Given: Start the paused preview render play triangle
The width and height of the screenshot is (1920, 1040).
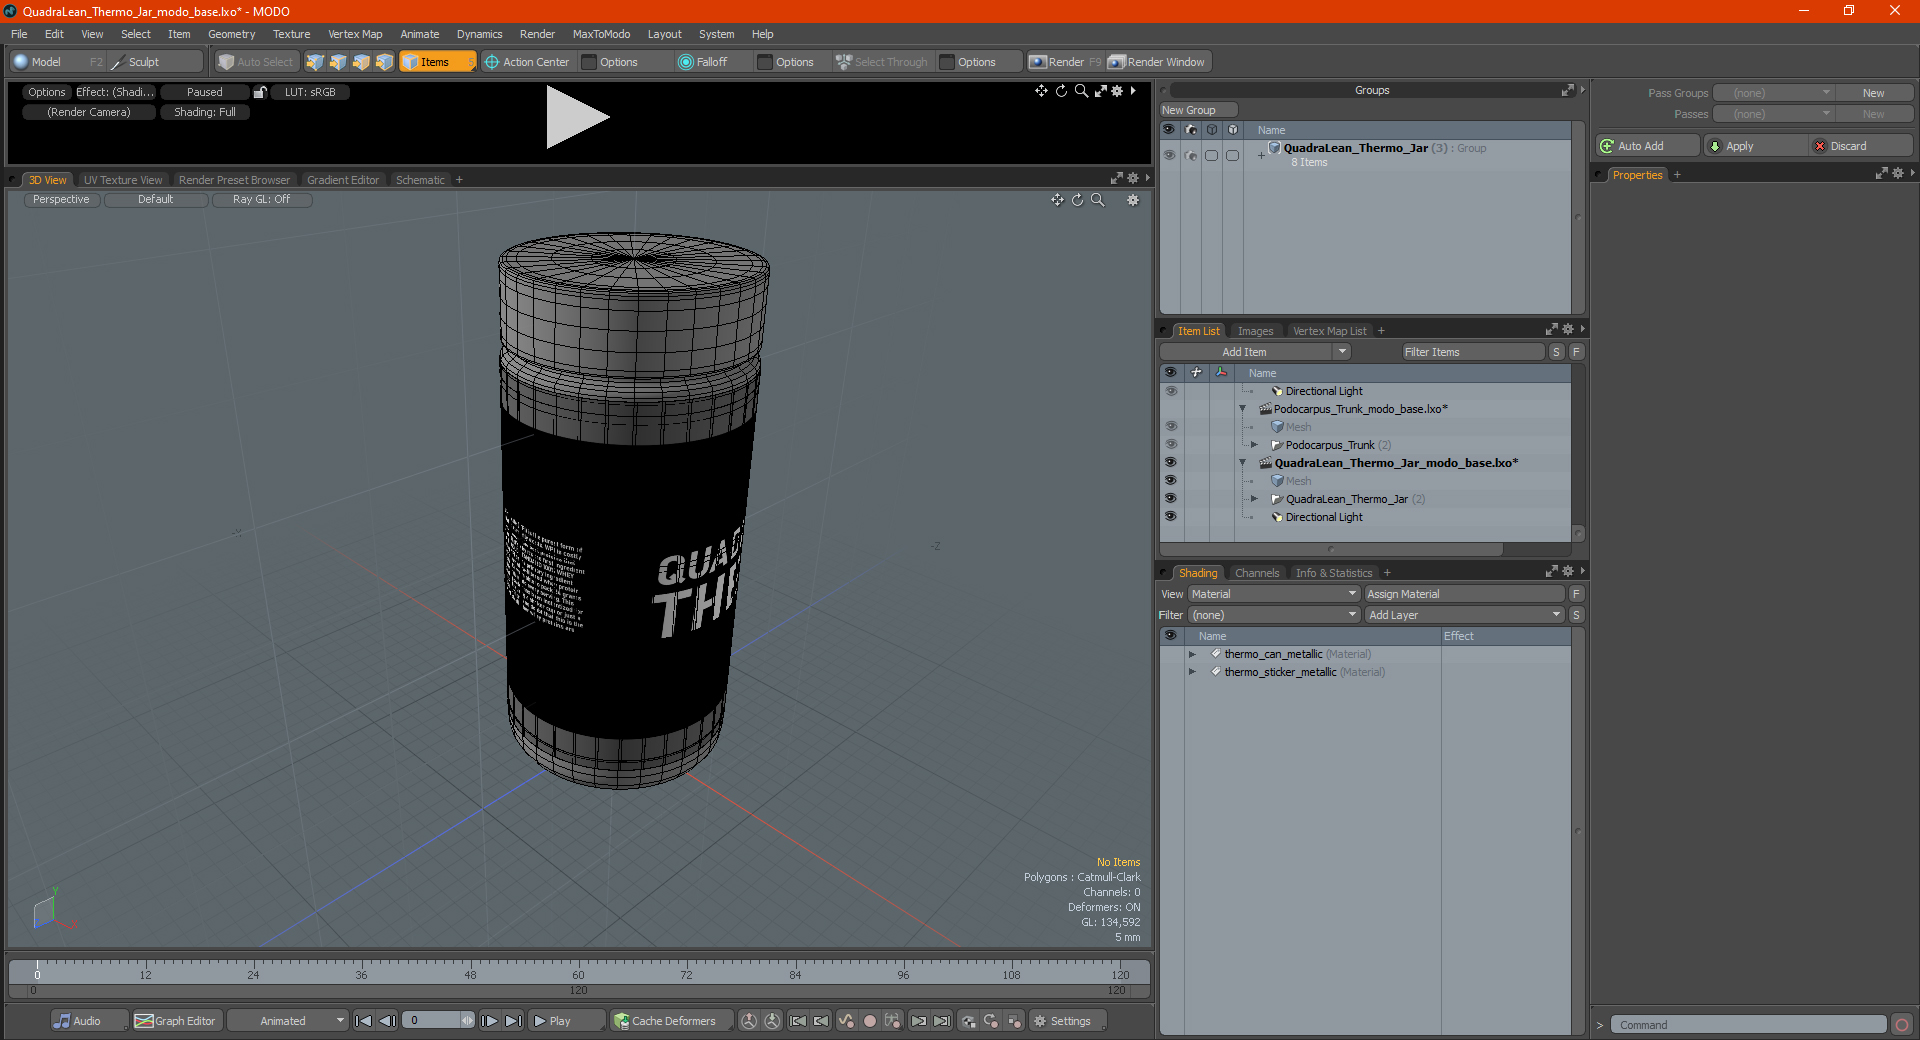Looking at the screenshot, I should point(576,117).
